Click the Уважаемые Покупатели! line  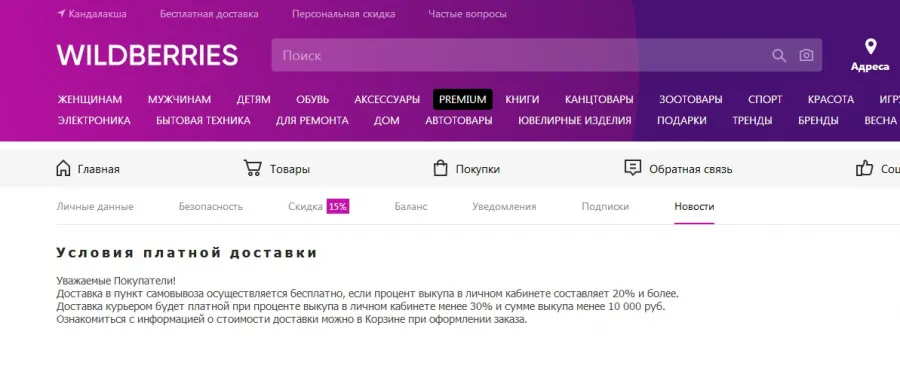pos(116,281)
